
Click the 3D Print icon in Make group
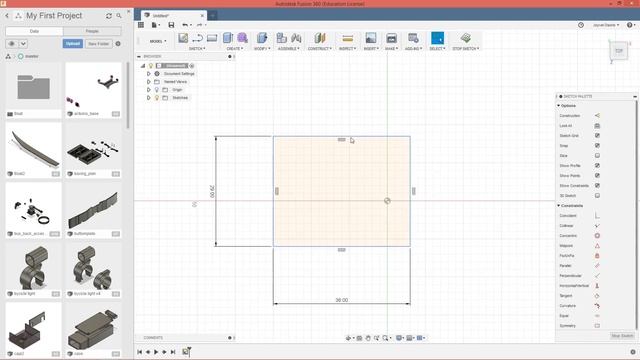pyautogui.click(x=391, y=38)
